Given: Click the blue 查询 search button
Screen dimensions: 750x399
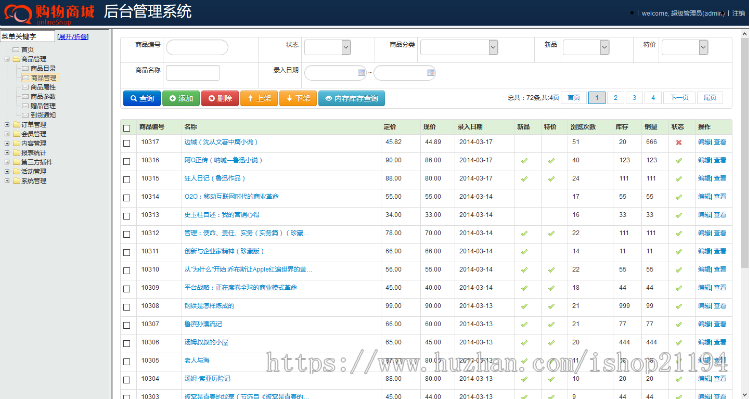Looking at the screenshot, I should click(142, 98).
